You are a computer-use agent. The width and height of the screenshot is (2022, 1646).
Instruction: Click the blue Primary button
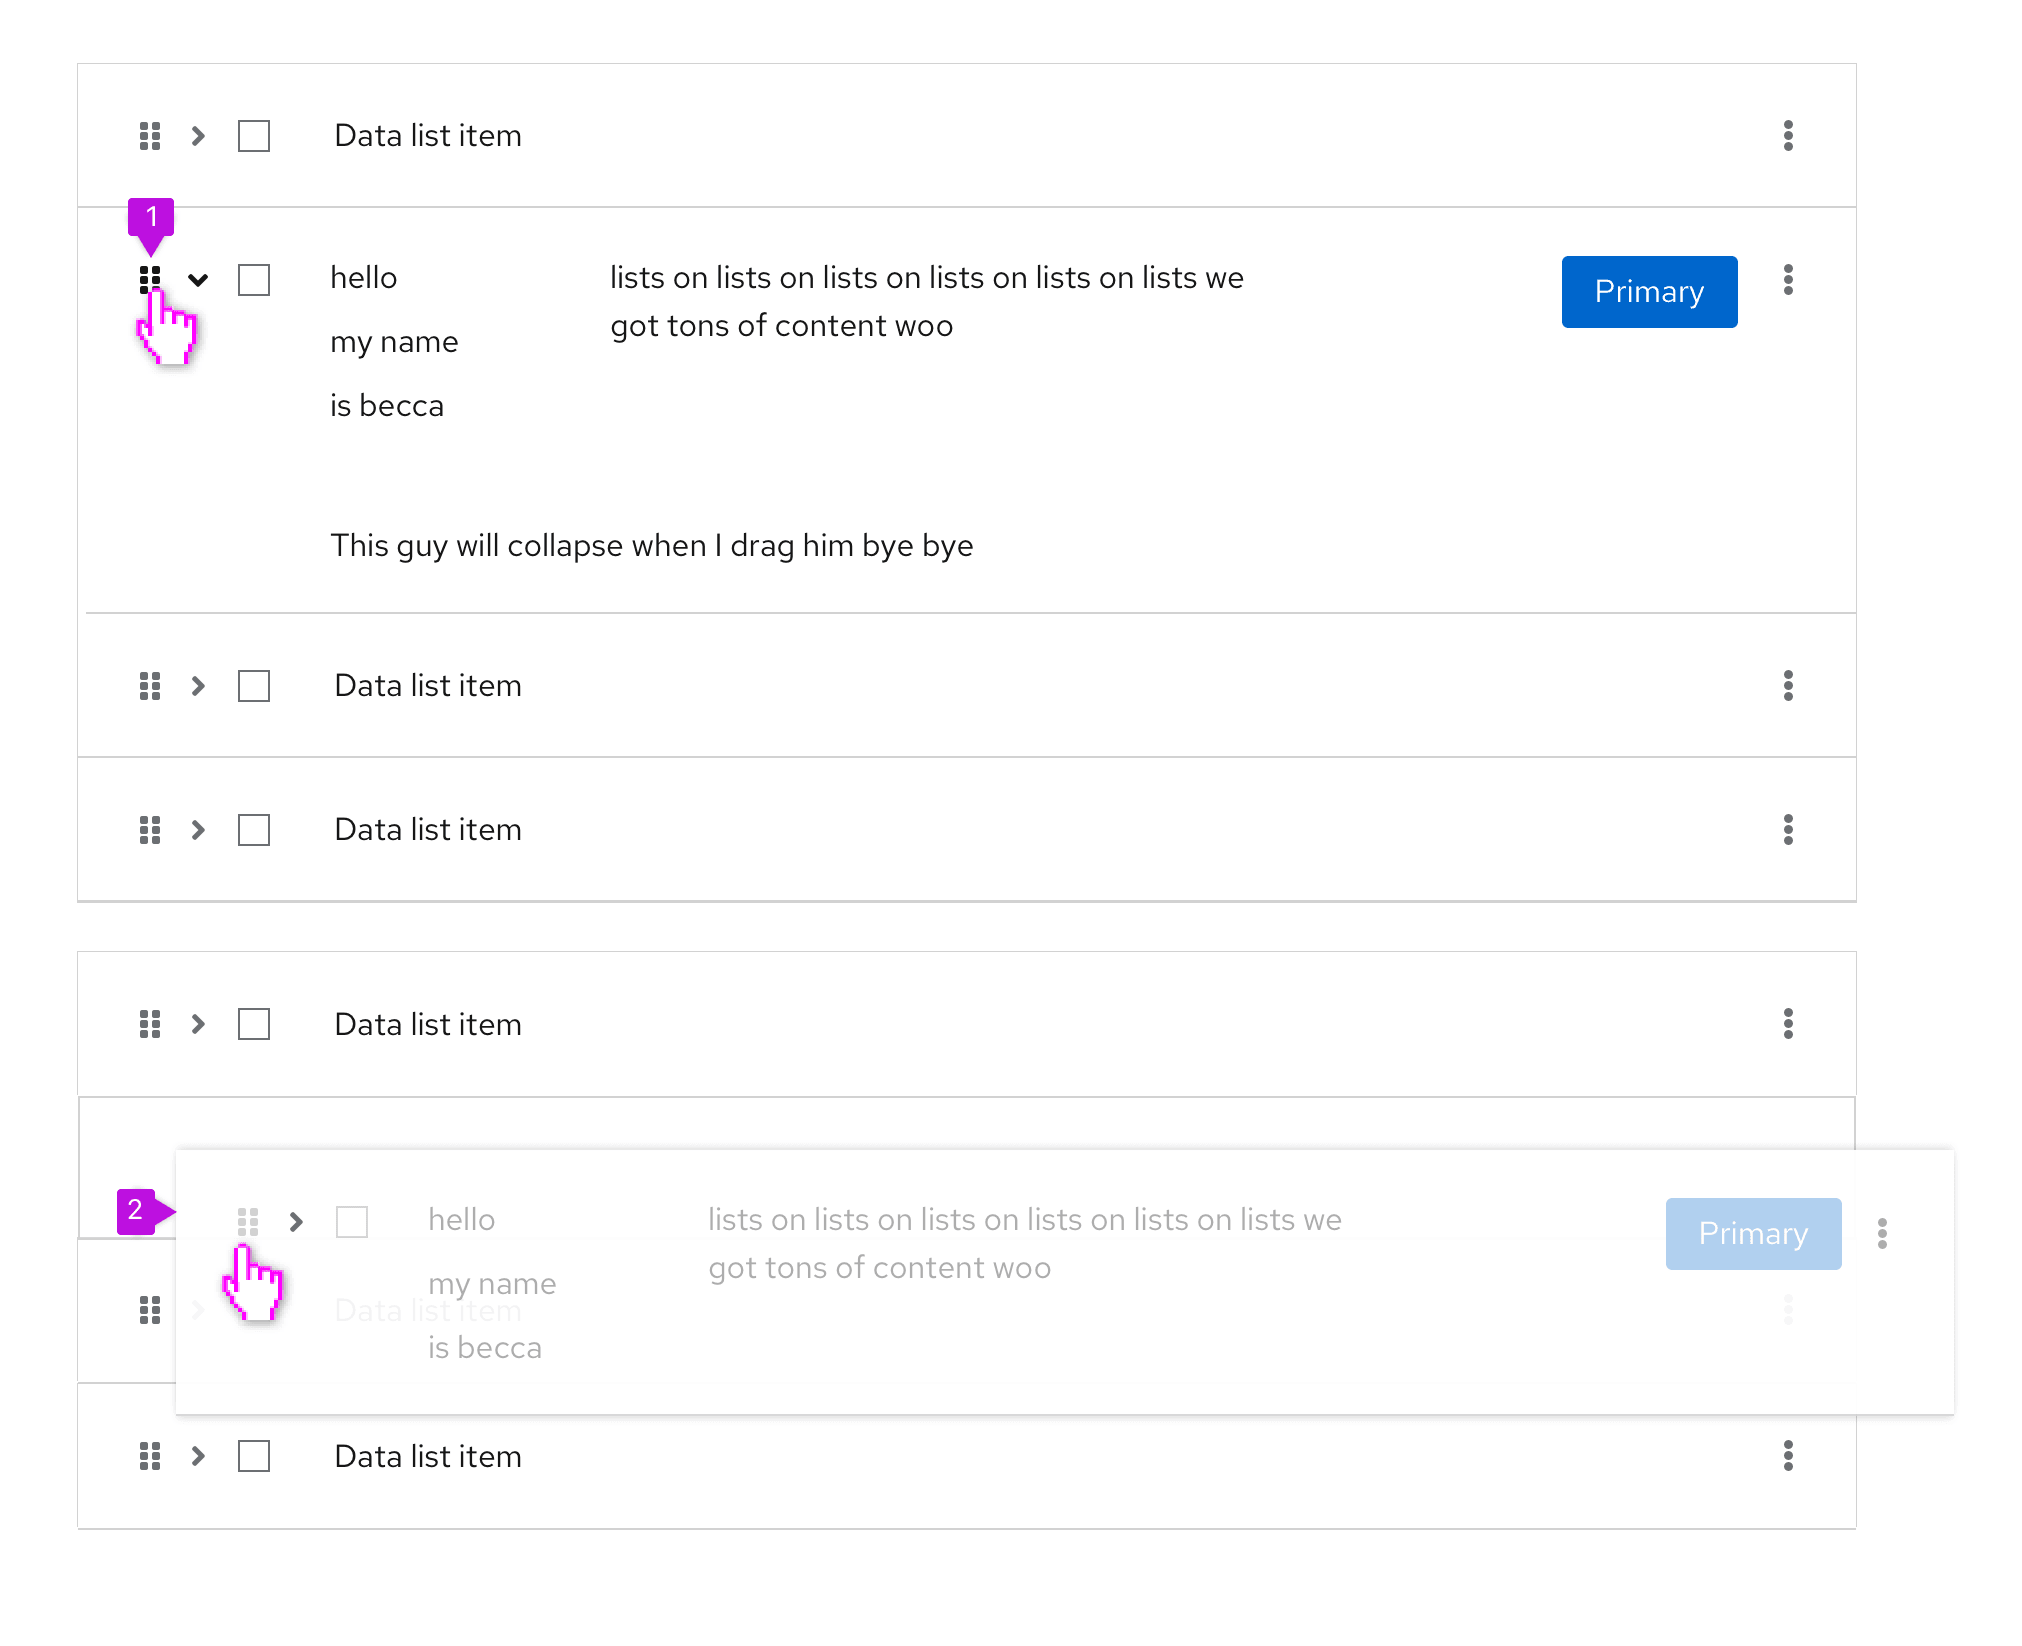pos(1649,292)
